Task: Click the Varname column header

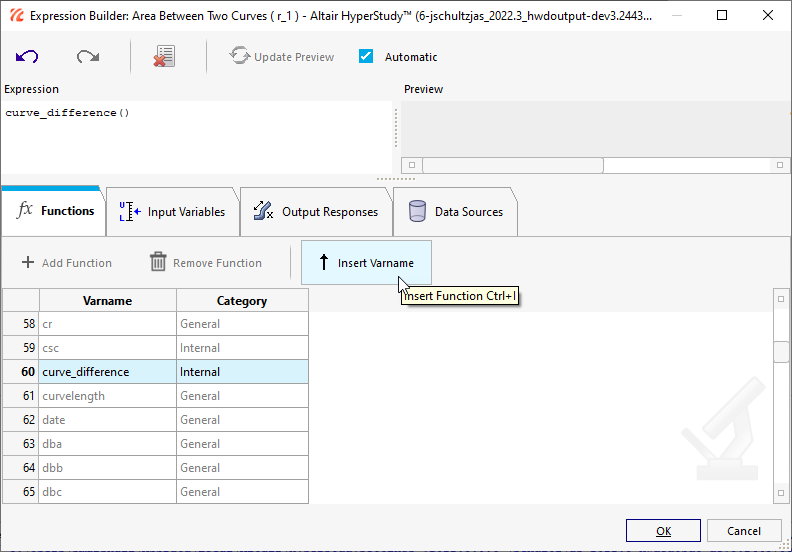Action: click(107, 301)
